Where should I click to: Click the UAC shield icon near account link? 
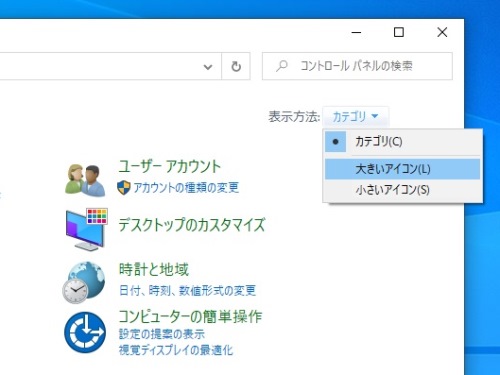[x=123, y=188]
